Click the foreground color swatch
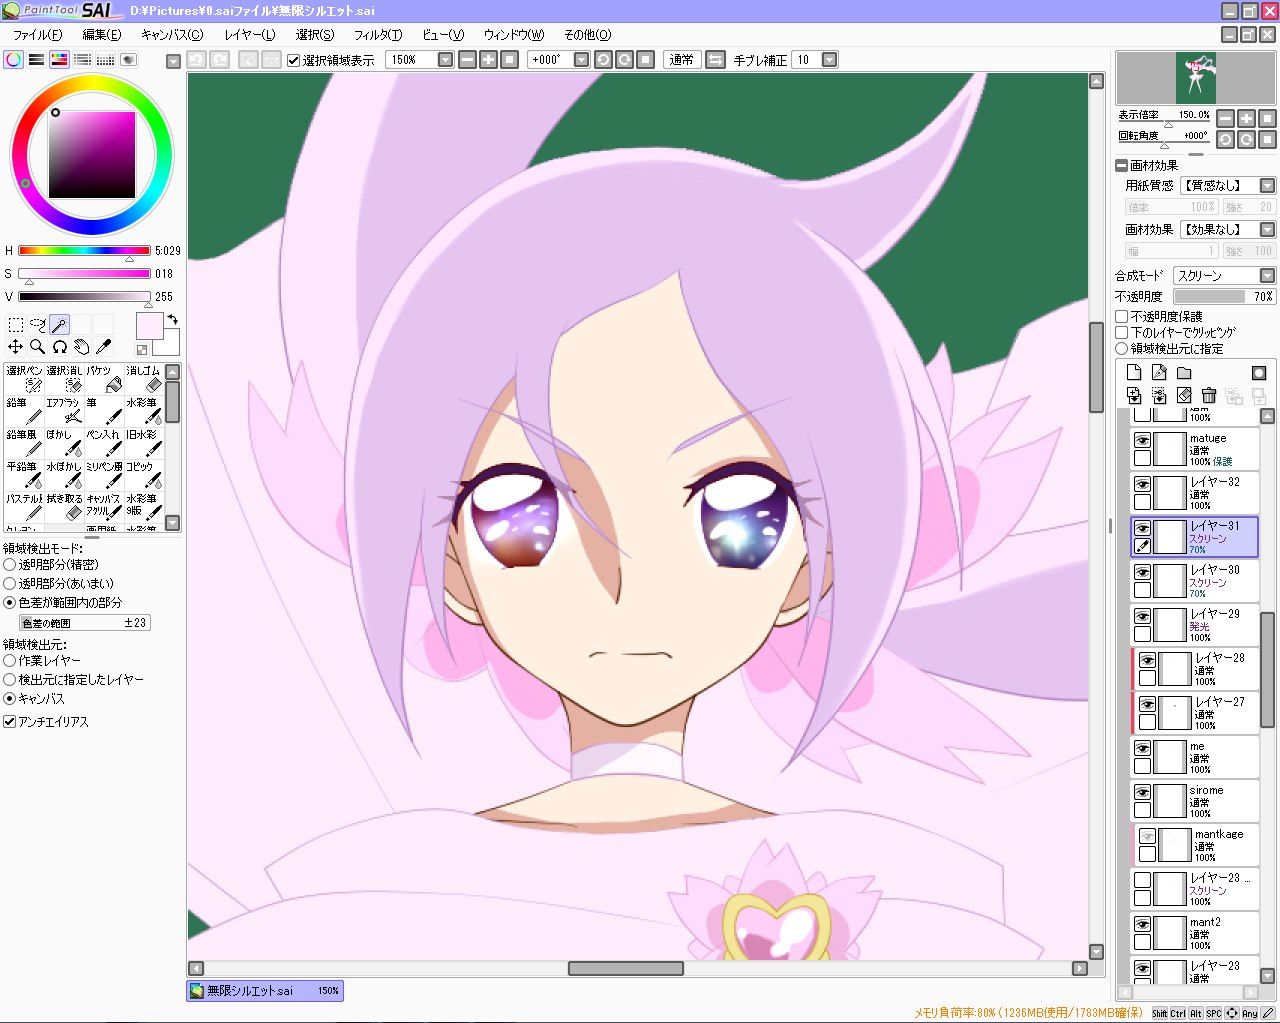Image resolution: width=1280 pixels, height=1023 pixels. pos(149,325)
